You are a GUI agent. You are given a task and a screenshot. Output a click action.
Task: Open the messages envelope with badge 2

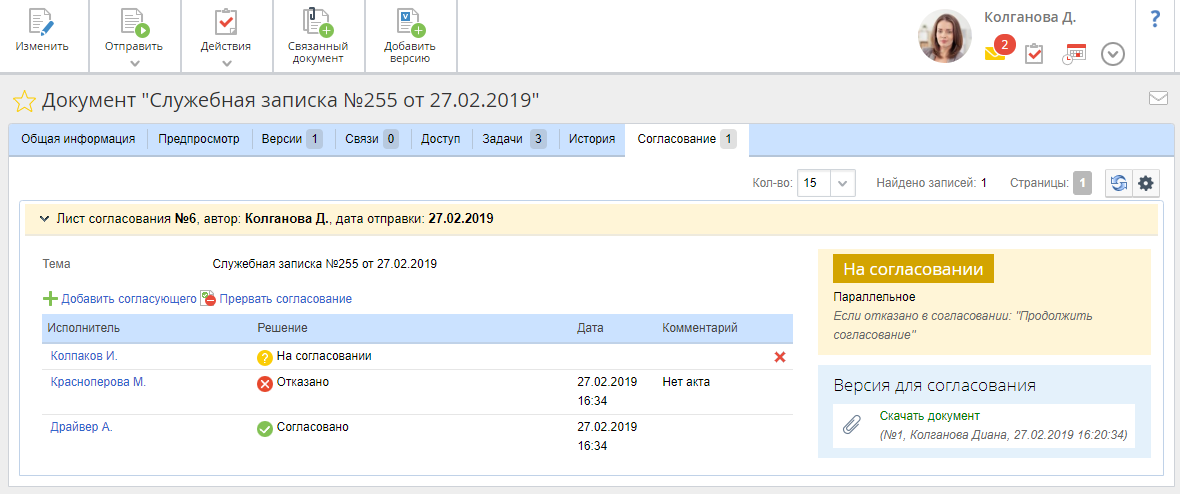995,53
